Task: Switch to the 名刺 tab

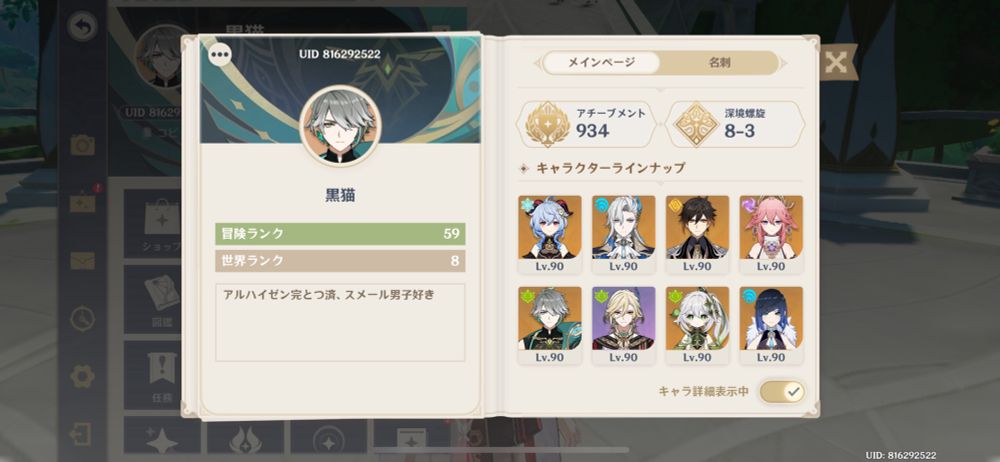Action: pyautogui.click(x=719, y=63)
